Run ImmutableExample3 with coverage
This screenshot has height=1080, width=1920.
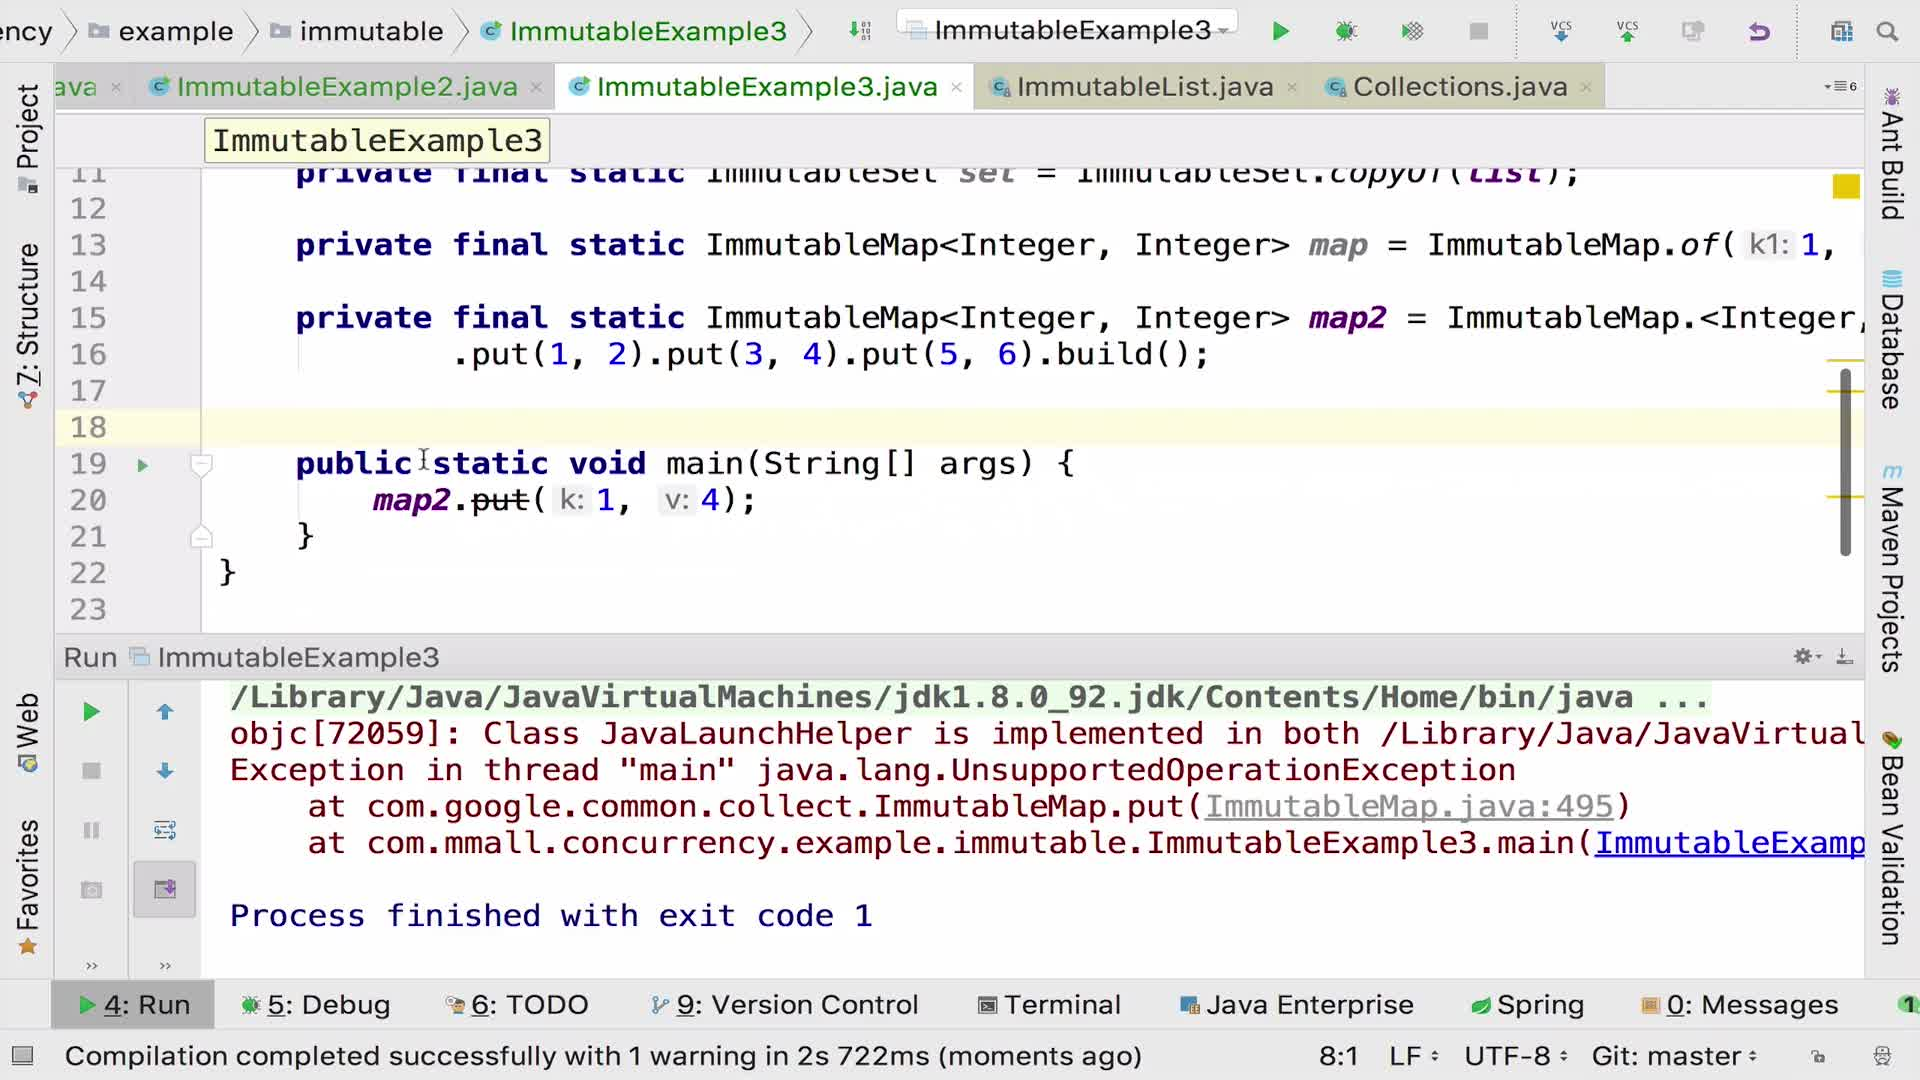point(1412,31)
